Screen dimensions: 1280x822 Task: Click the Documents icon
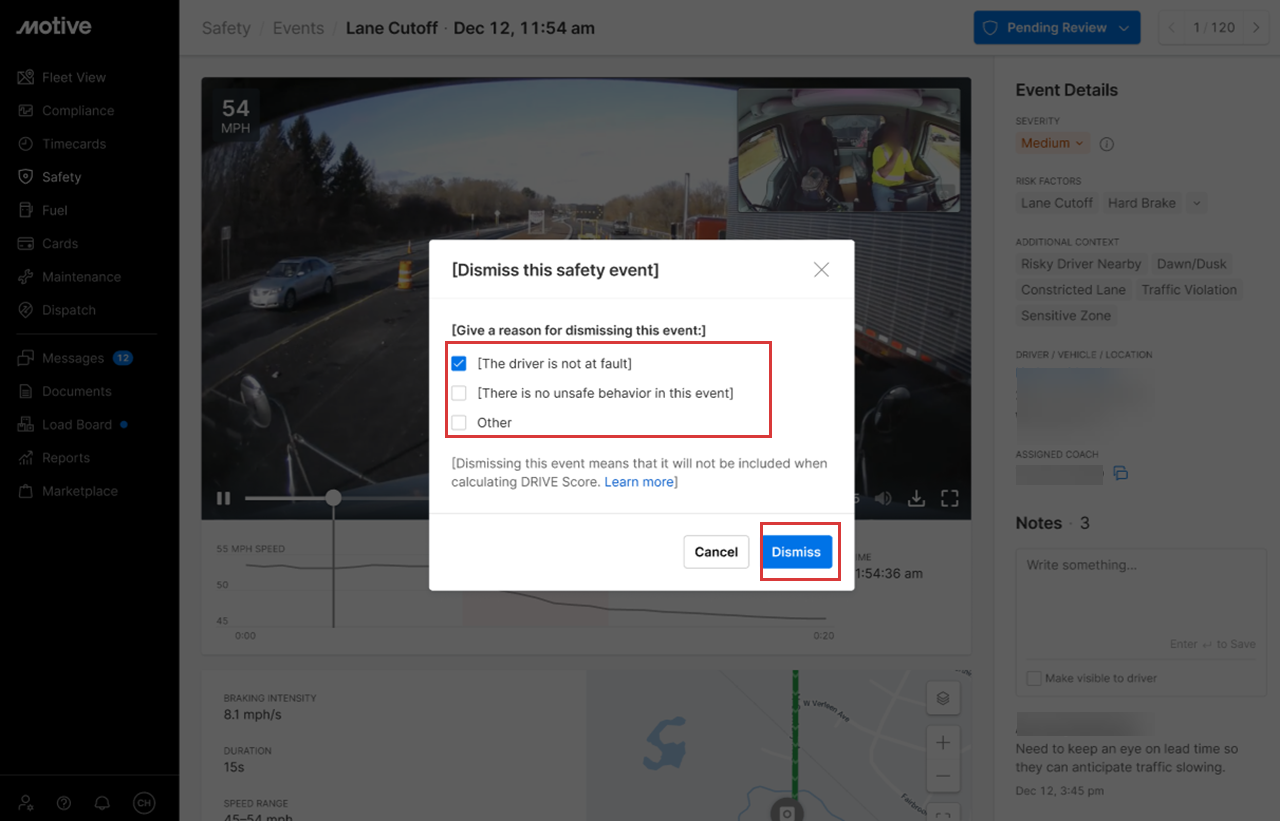pyautogui.click(x=26, y=391)
